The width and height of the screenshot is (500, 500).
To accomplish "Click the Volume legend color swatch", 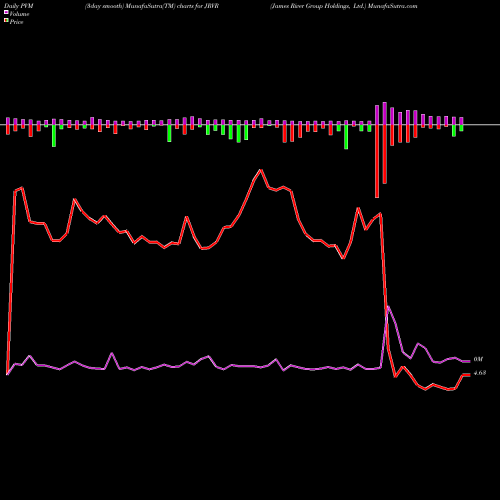I will point(6,13).
